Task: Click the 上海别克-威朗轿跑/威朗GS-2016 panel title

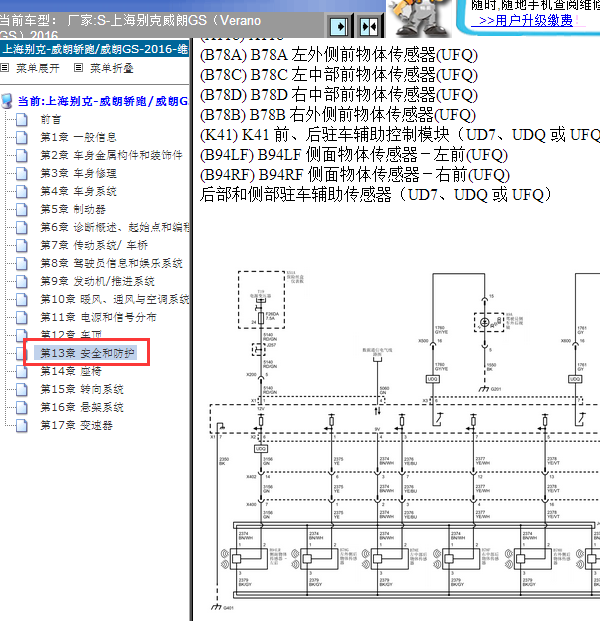Action: pyautogui.click(x=95, y=49)
